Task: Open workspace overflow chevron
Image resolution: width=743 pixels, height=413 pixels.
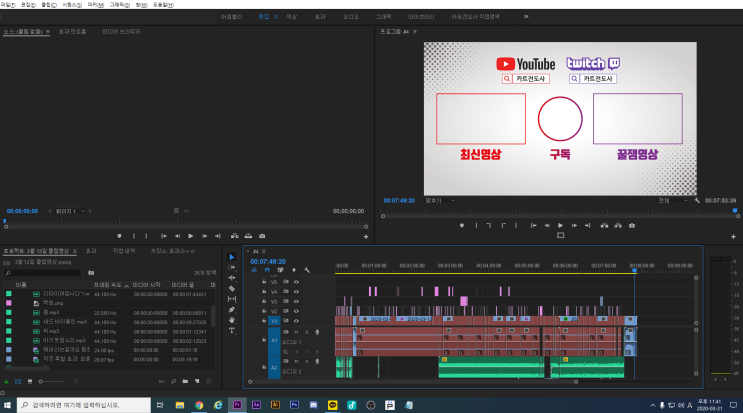Action: click(x=526, y=17)
